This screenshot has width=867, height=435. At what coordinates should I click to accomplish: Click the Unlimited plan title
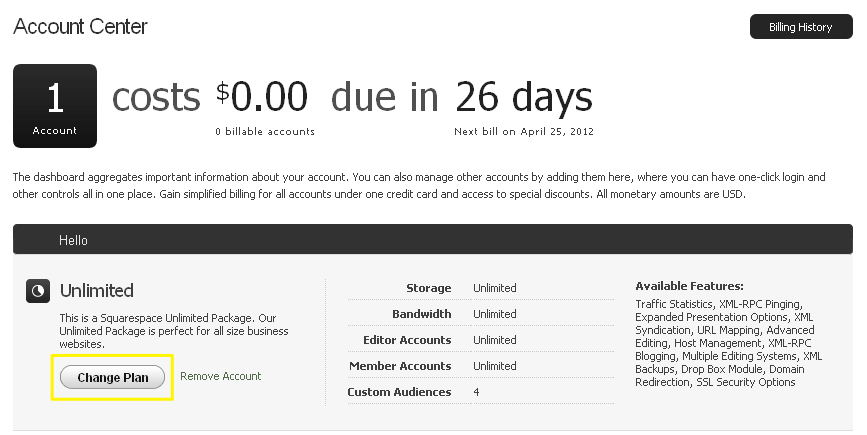point(96,291)
